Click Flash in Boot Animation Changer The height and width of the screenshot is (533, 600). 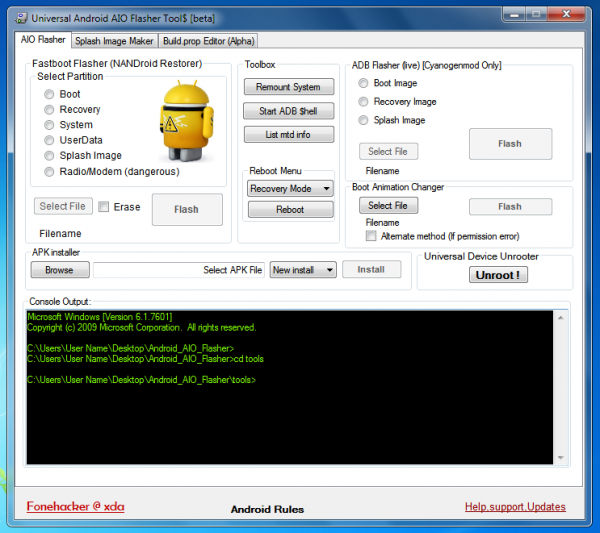pos(510,207)
